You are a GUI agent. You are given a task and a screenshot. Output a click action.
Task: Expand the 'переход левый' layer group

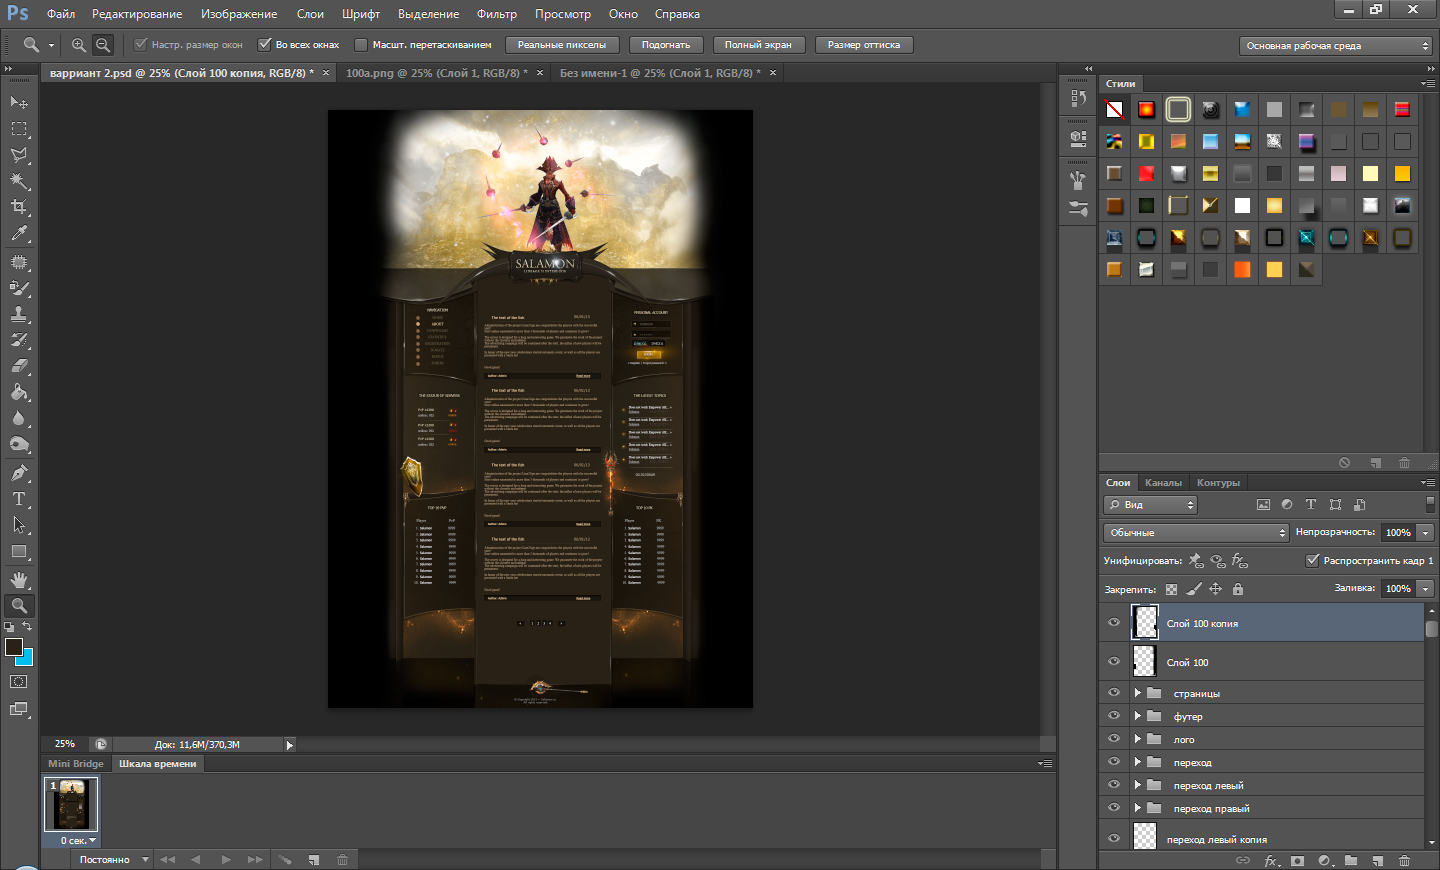click(x=1138, y=785)
